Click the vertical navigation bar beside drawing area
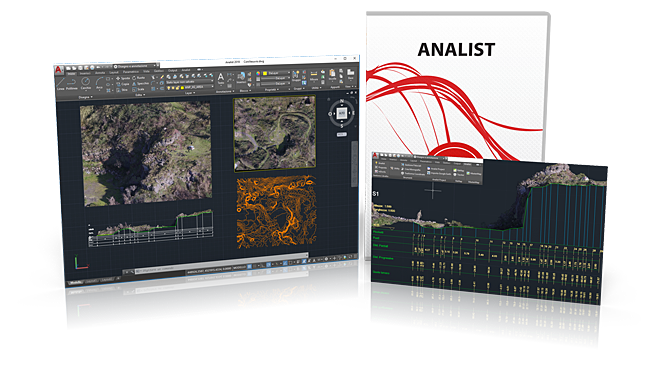This screenshot has height=375, width=650. [x=354, y=164]
